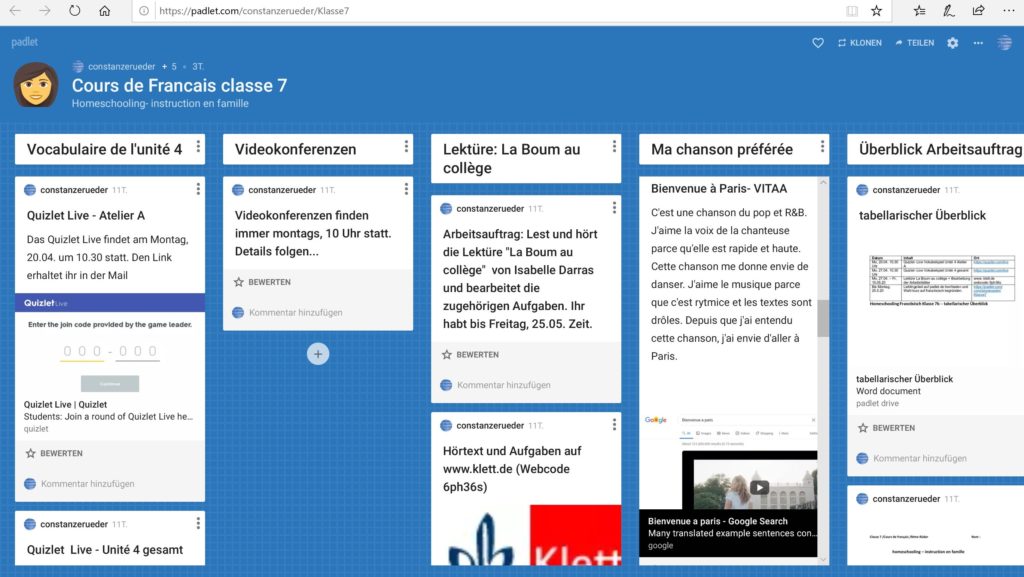Click the TEILEN share button
The width and height of the screenshot is (1024, 577).
(914, 43)
